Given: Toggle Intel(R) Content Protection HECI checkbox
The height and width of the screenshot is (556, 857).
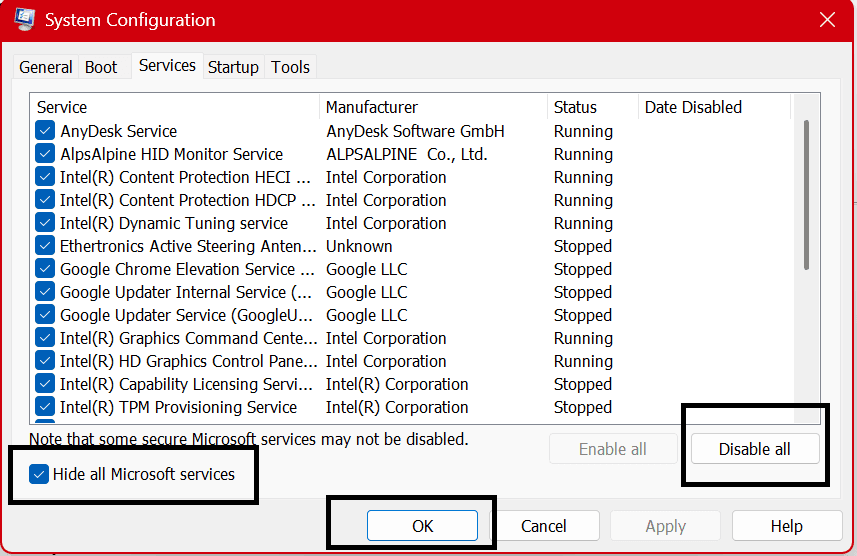Looking at the screenshot, I should point(45,177).
